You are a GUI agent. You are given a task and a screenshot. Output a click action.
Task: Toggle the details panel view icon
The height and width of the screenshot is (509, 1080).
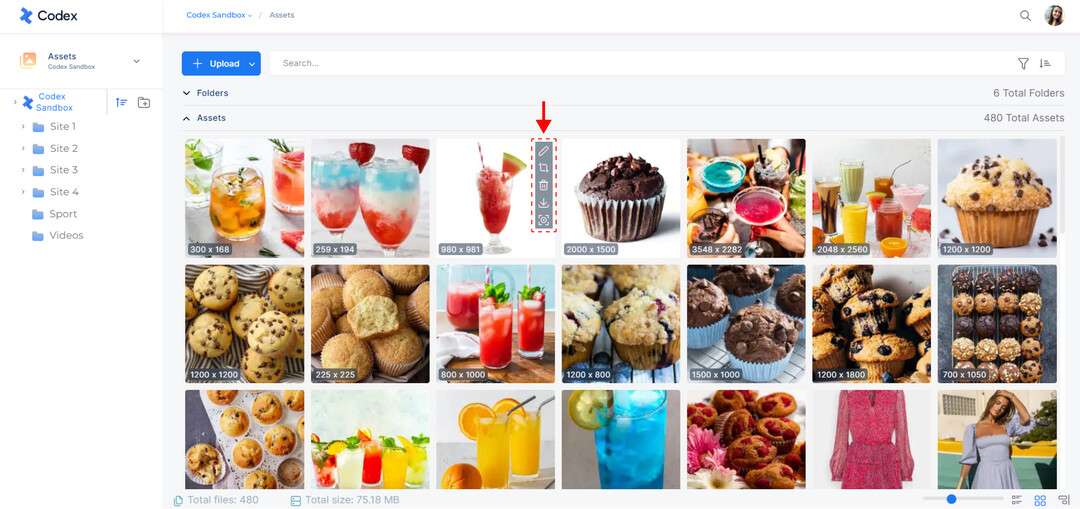pos(1064,500)
